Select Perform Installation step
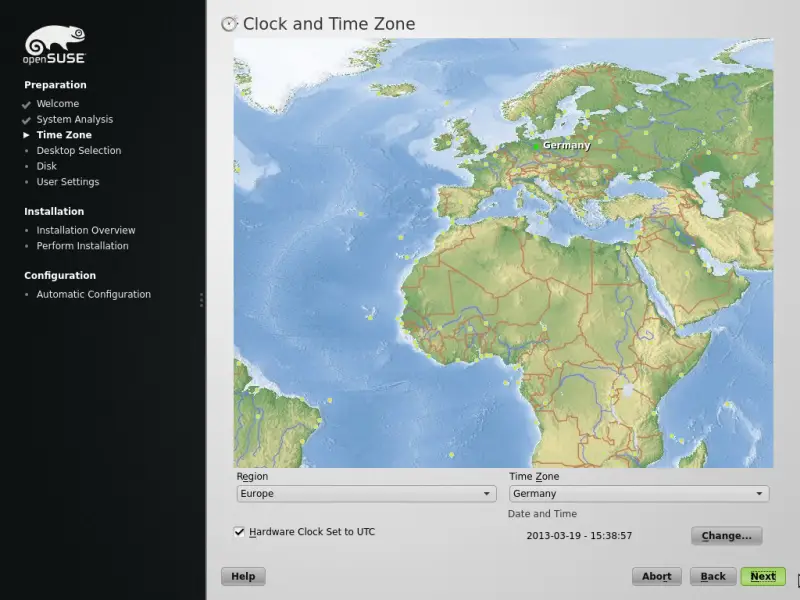 point(82,246)
